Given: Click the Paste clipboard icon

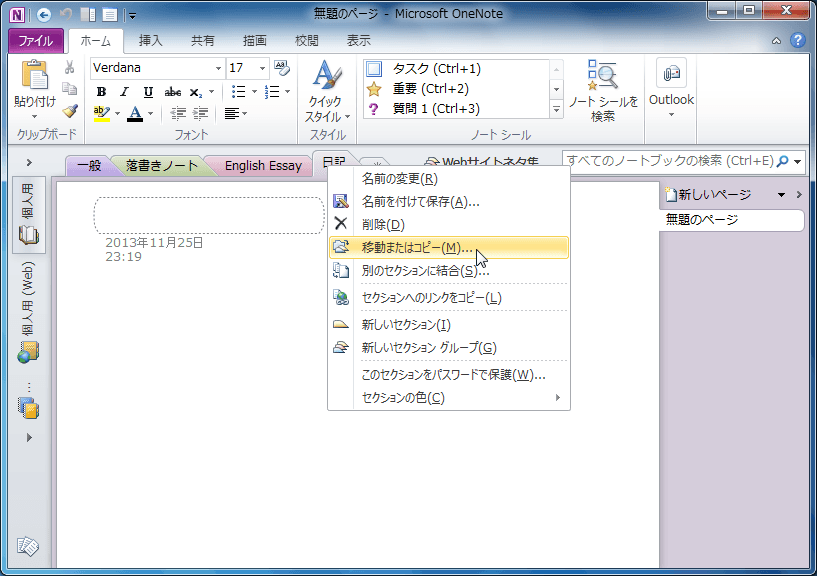Looking at the screenshot, I should point(34,75).
